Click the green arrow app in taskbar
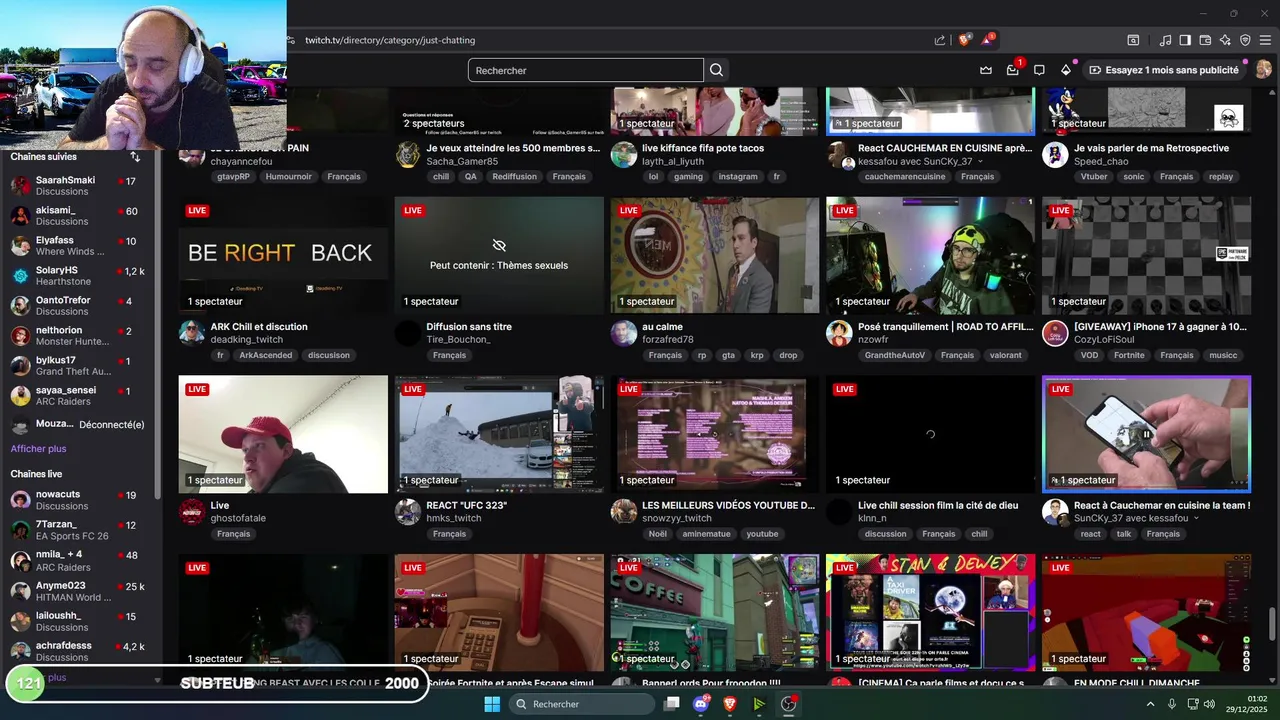1280x720 pixels. [759, 704]
